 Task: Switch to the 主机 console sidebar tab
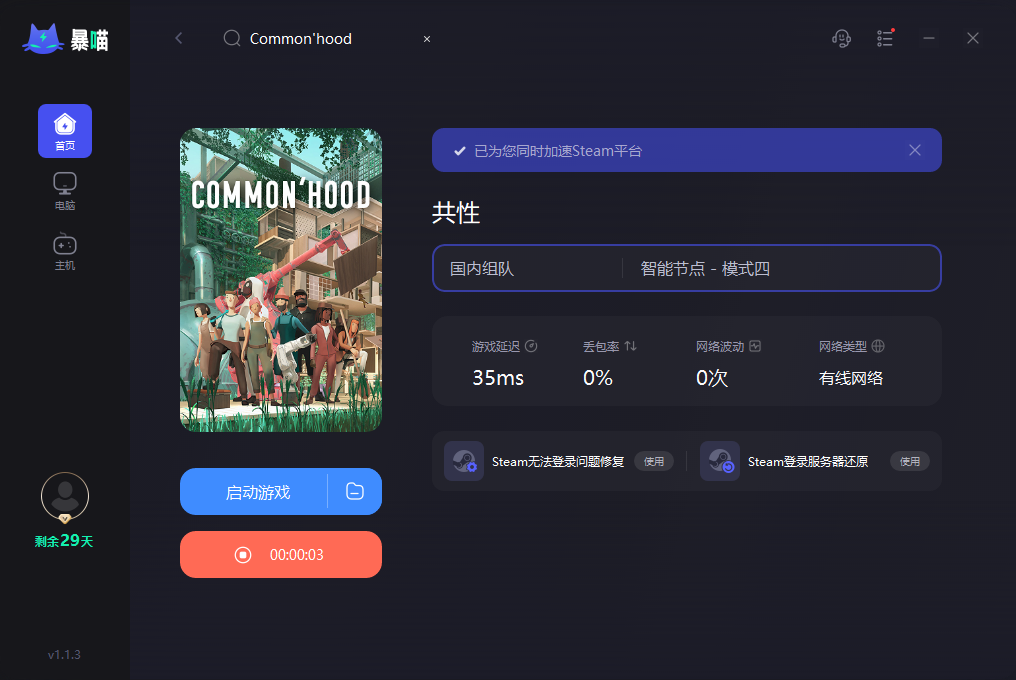[x=65, y=252]
